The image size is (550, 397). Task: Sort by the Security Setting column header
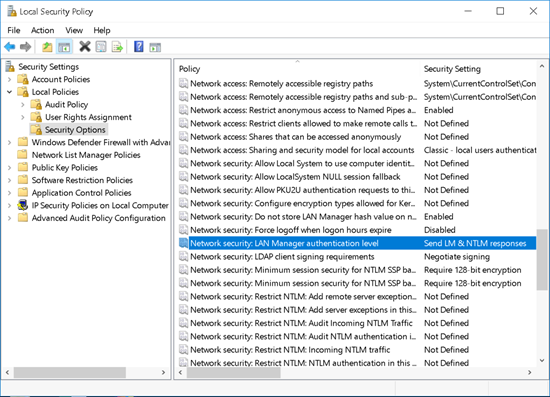478,69
